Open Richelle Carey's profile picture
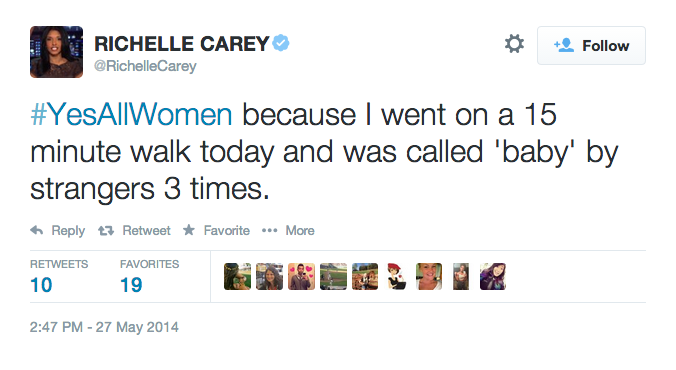Viewport: 676px width, 370px height. [56, 52]
